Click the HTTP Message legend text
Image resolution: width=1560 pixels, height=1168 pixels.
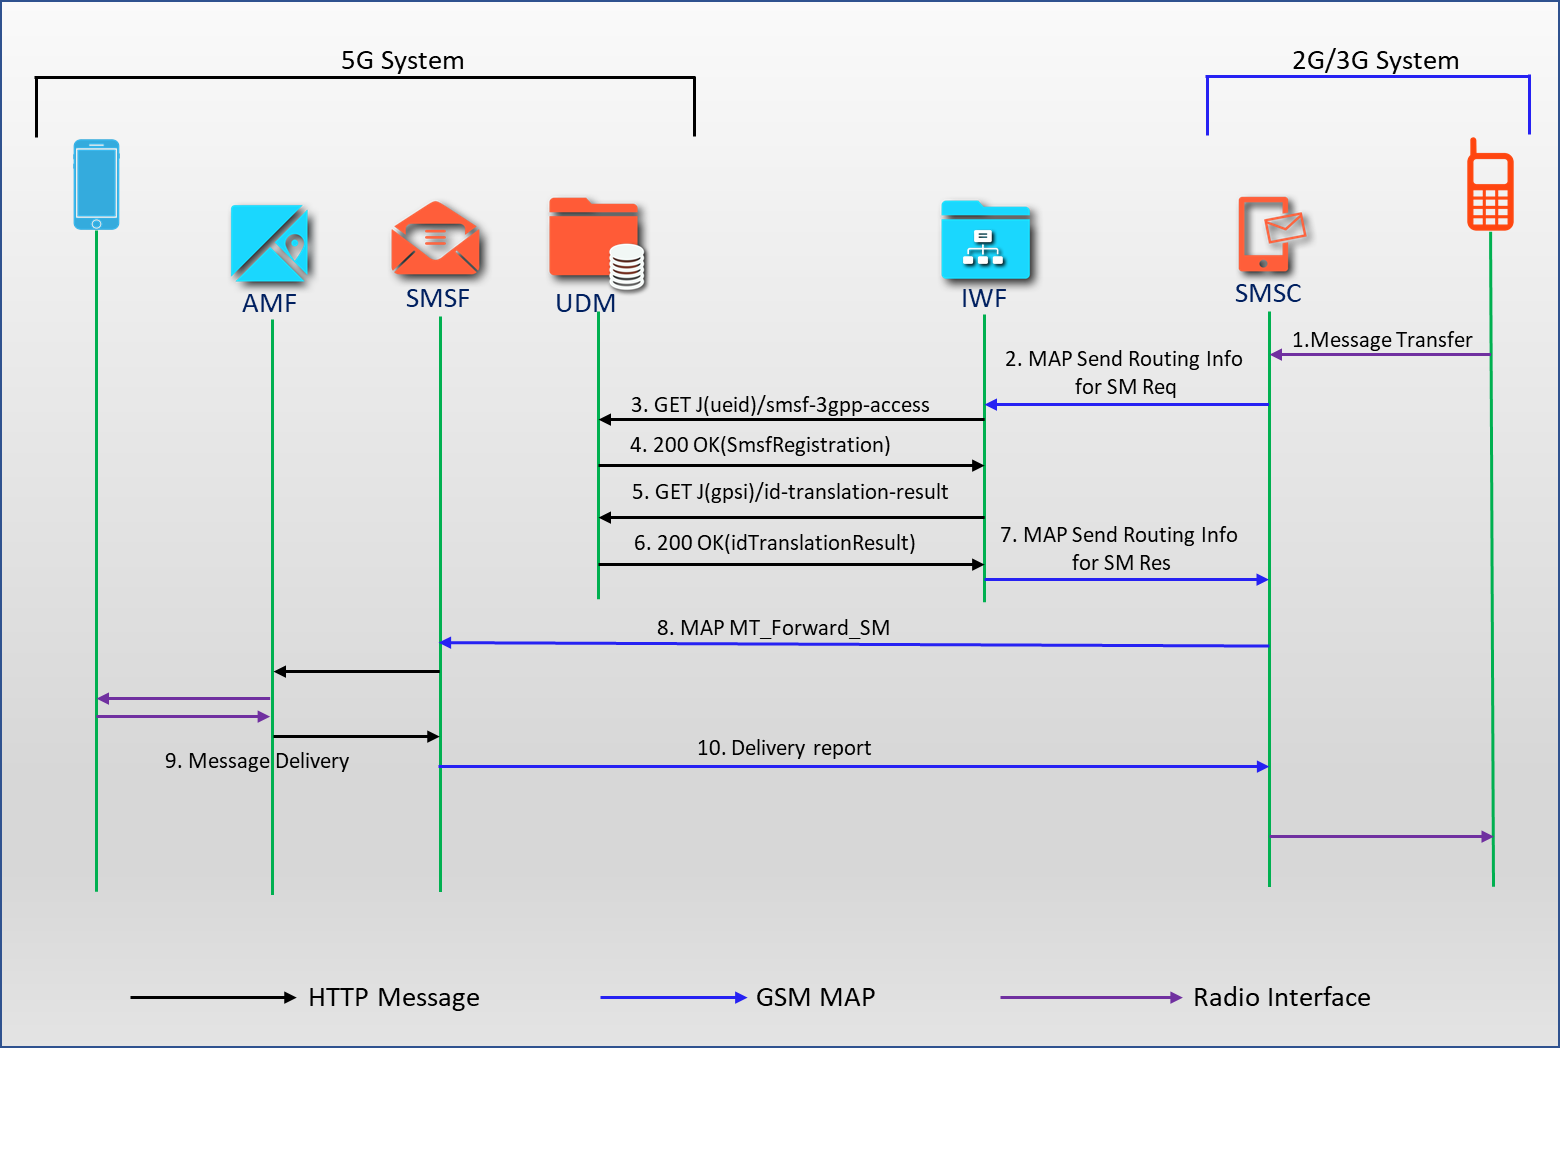pos(393,997)
